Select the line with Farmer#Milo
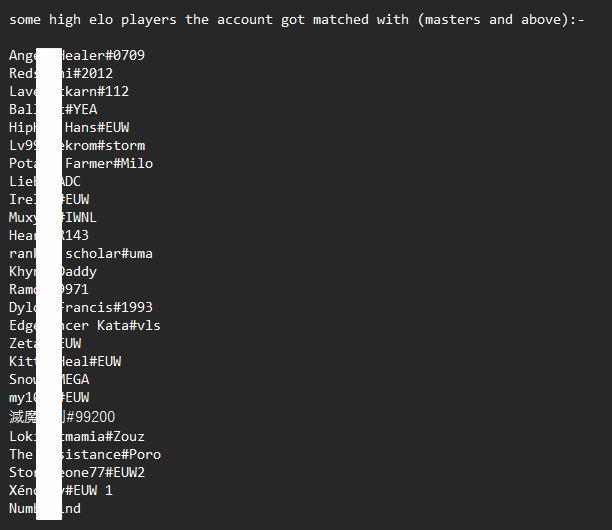The height and width of the screenshot is (530, 612). pyautogui.click(x=81, y=164)
